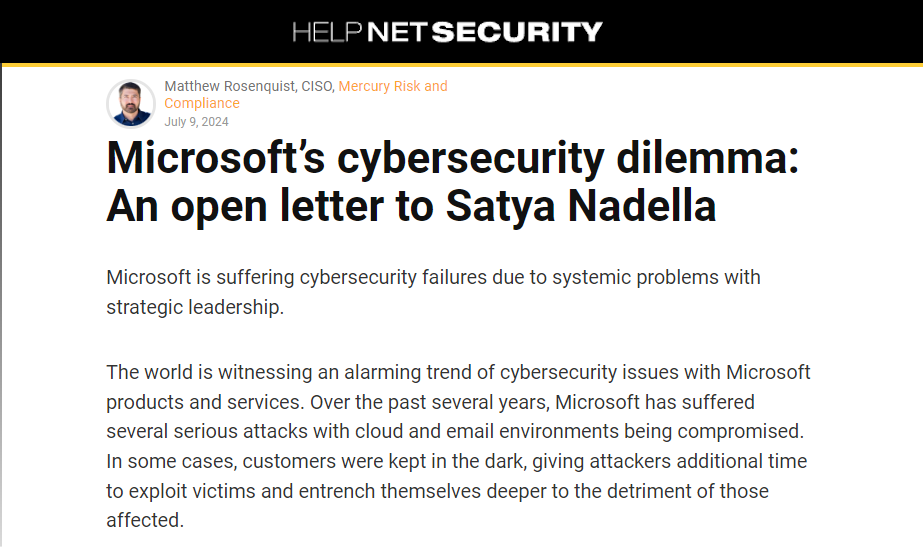Click 'Satya Nadella' in the headline
923x554 pixels.
[x=580, y=206]
